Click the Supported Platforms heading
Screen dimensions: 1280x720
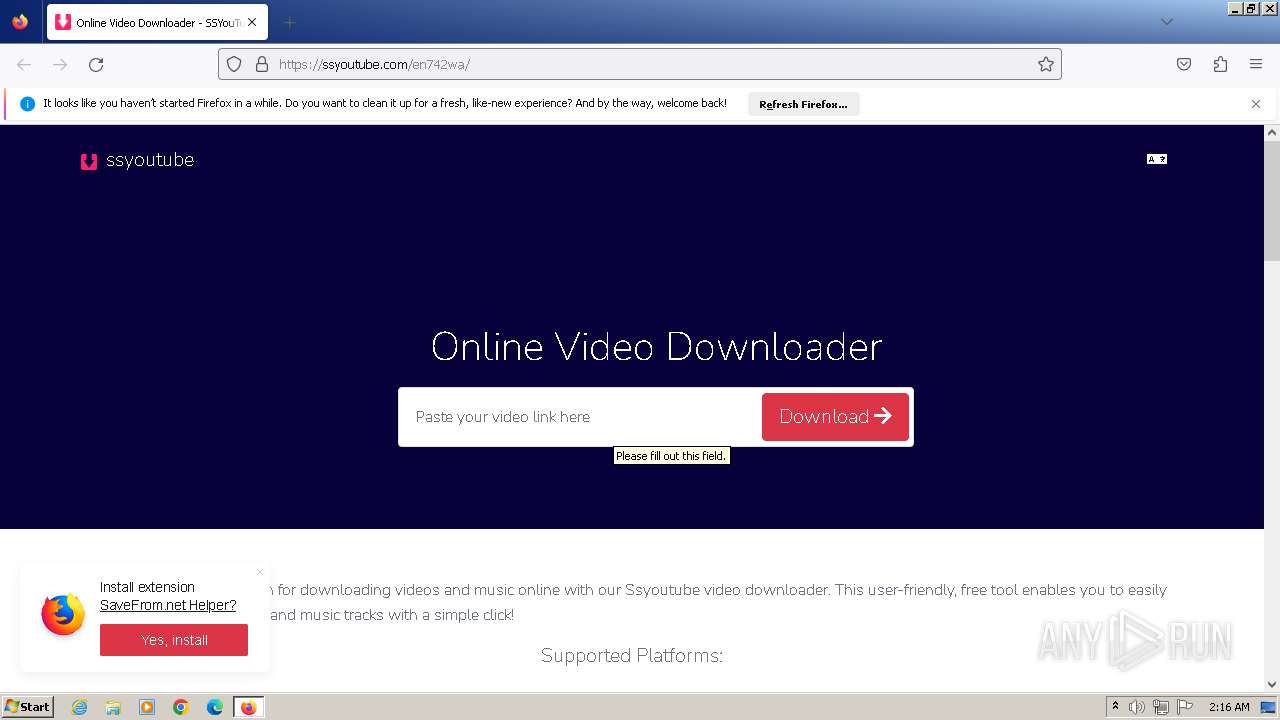click(632, 656)
